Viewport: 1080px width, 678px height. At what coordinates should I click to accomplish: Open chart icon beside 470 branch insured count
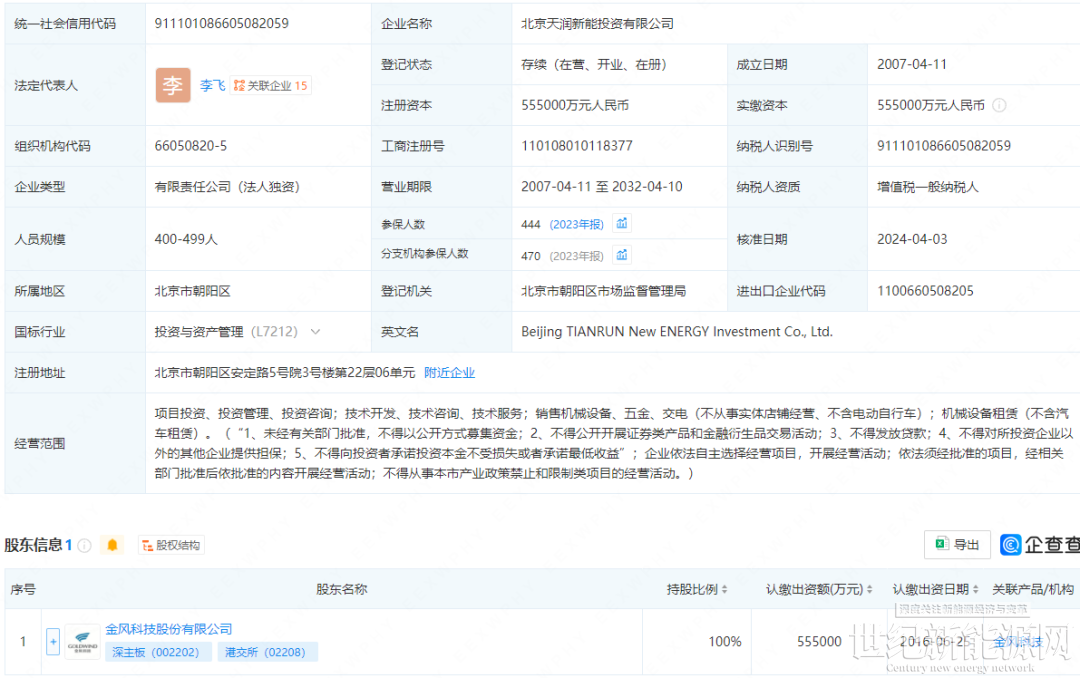[622, 254]
